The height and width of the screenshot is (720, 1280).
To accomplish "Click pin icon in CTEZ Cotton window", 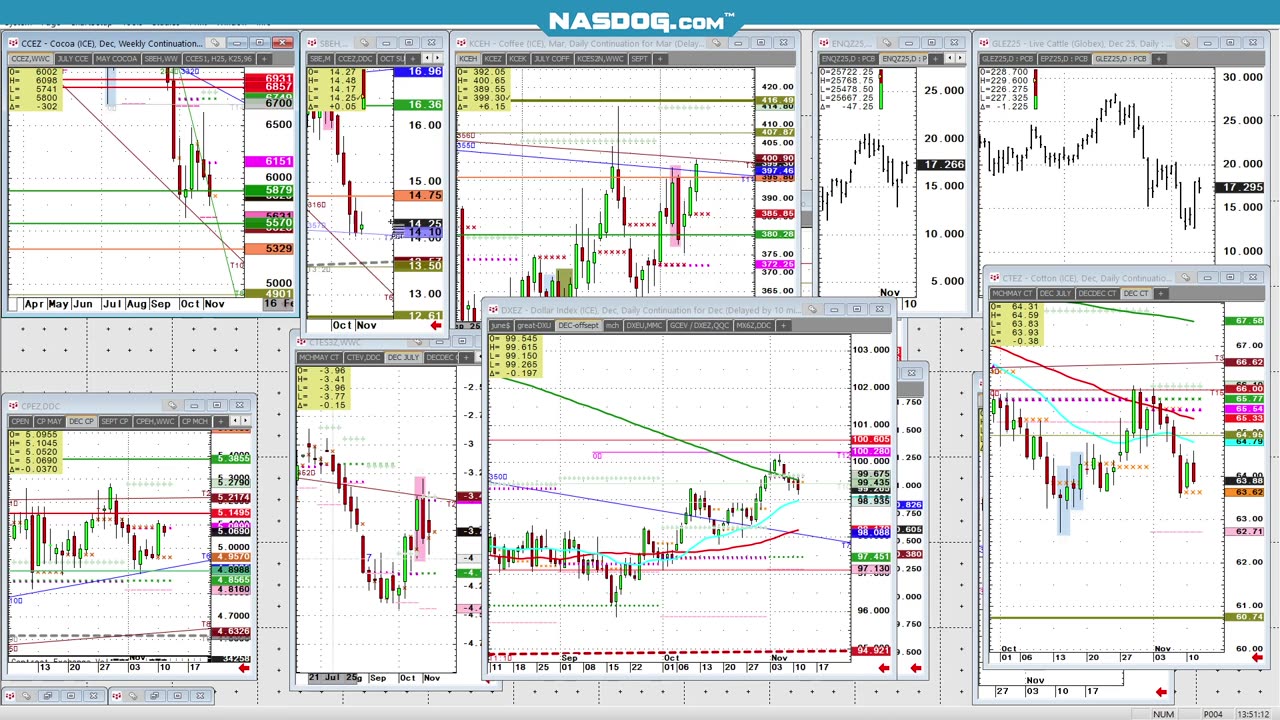I will coord(1186,277).
